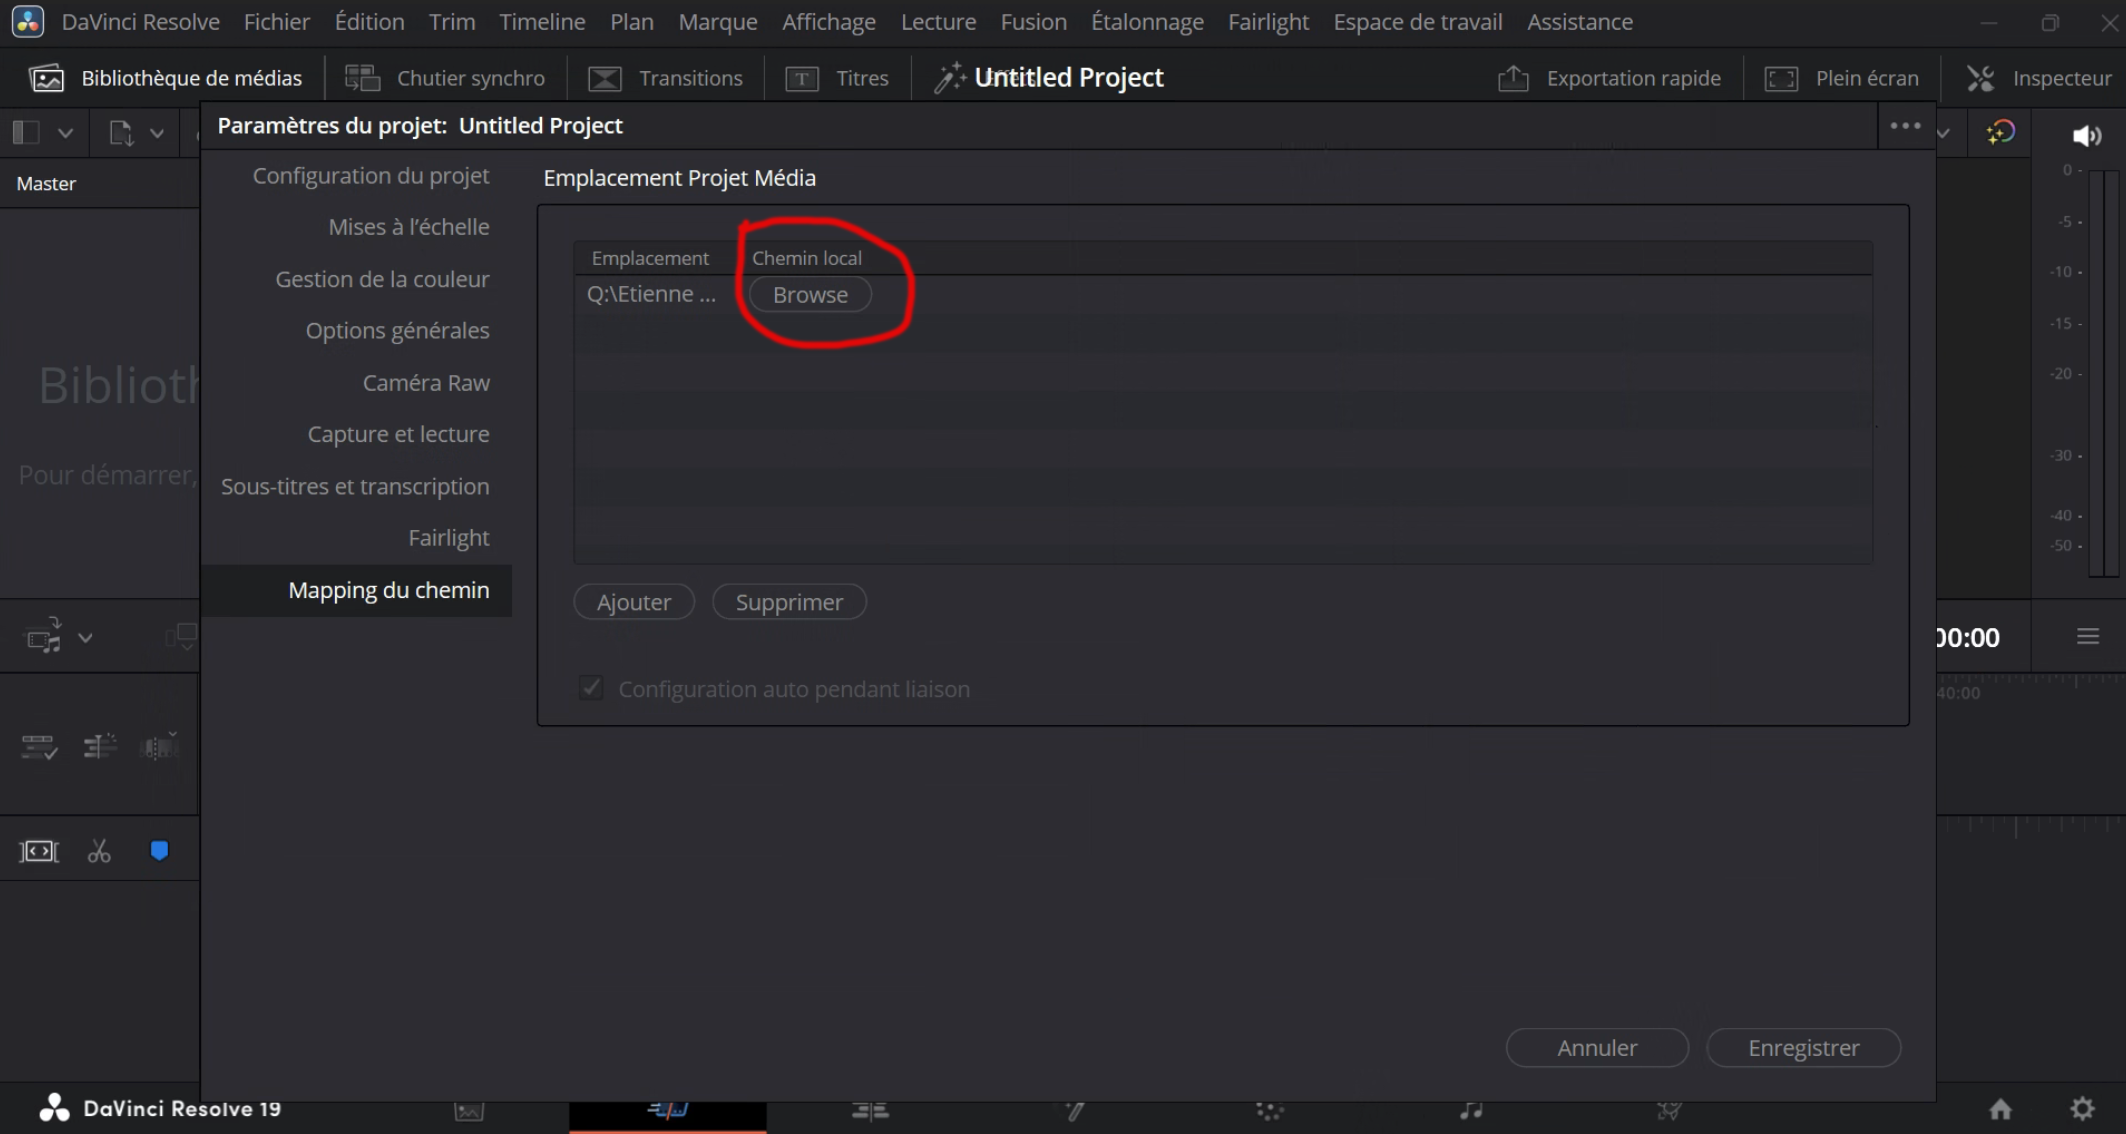Click the Browse button for Chemin local
Screen dimensions: 2126x1134
tap(810, 295)
